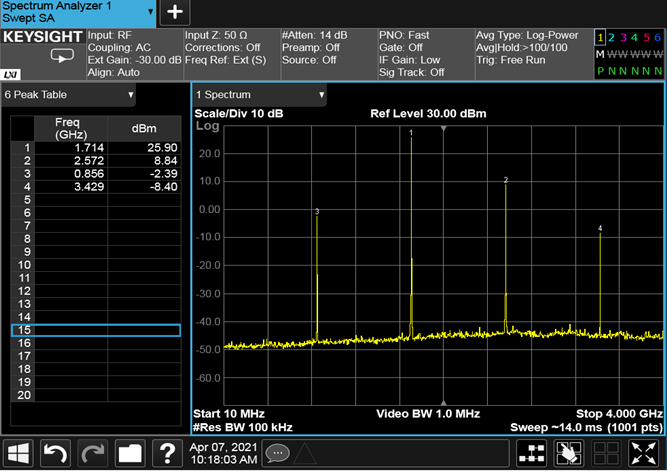Image resolution: width=667 pixels, height=473 pixels.
Task: Select trace 1 indicator
Action: pyautogui.click(x=600, y=37)
